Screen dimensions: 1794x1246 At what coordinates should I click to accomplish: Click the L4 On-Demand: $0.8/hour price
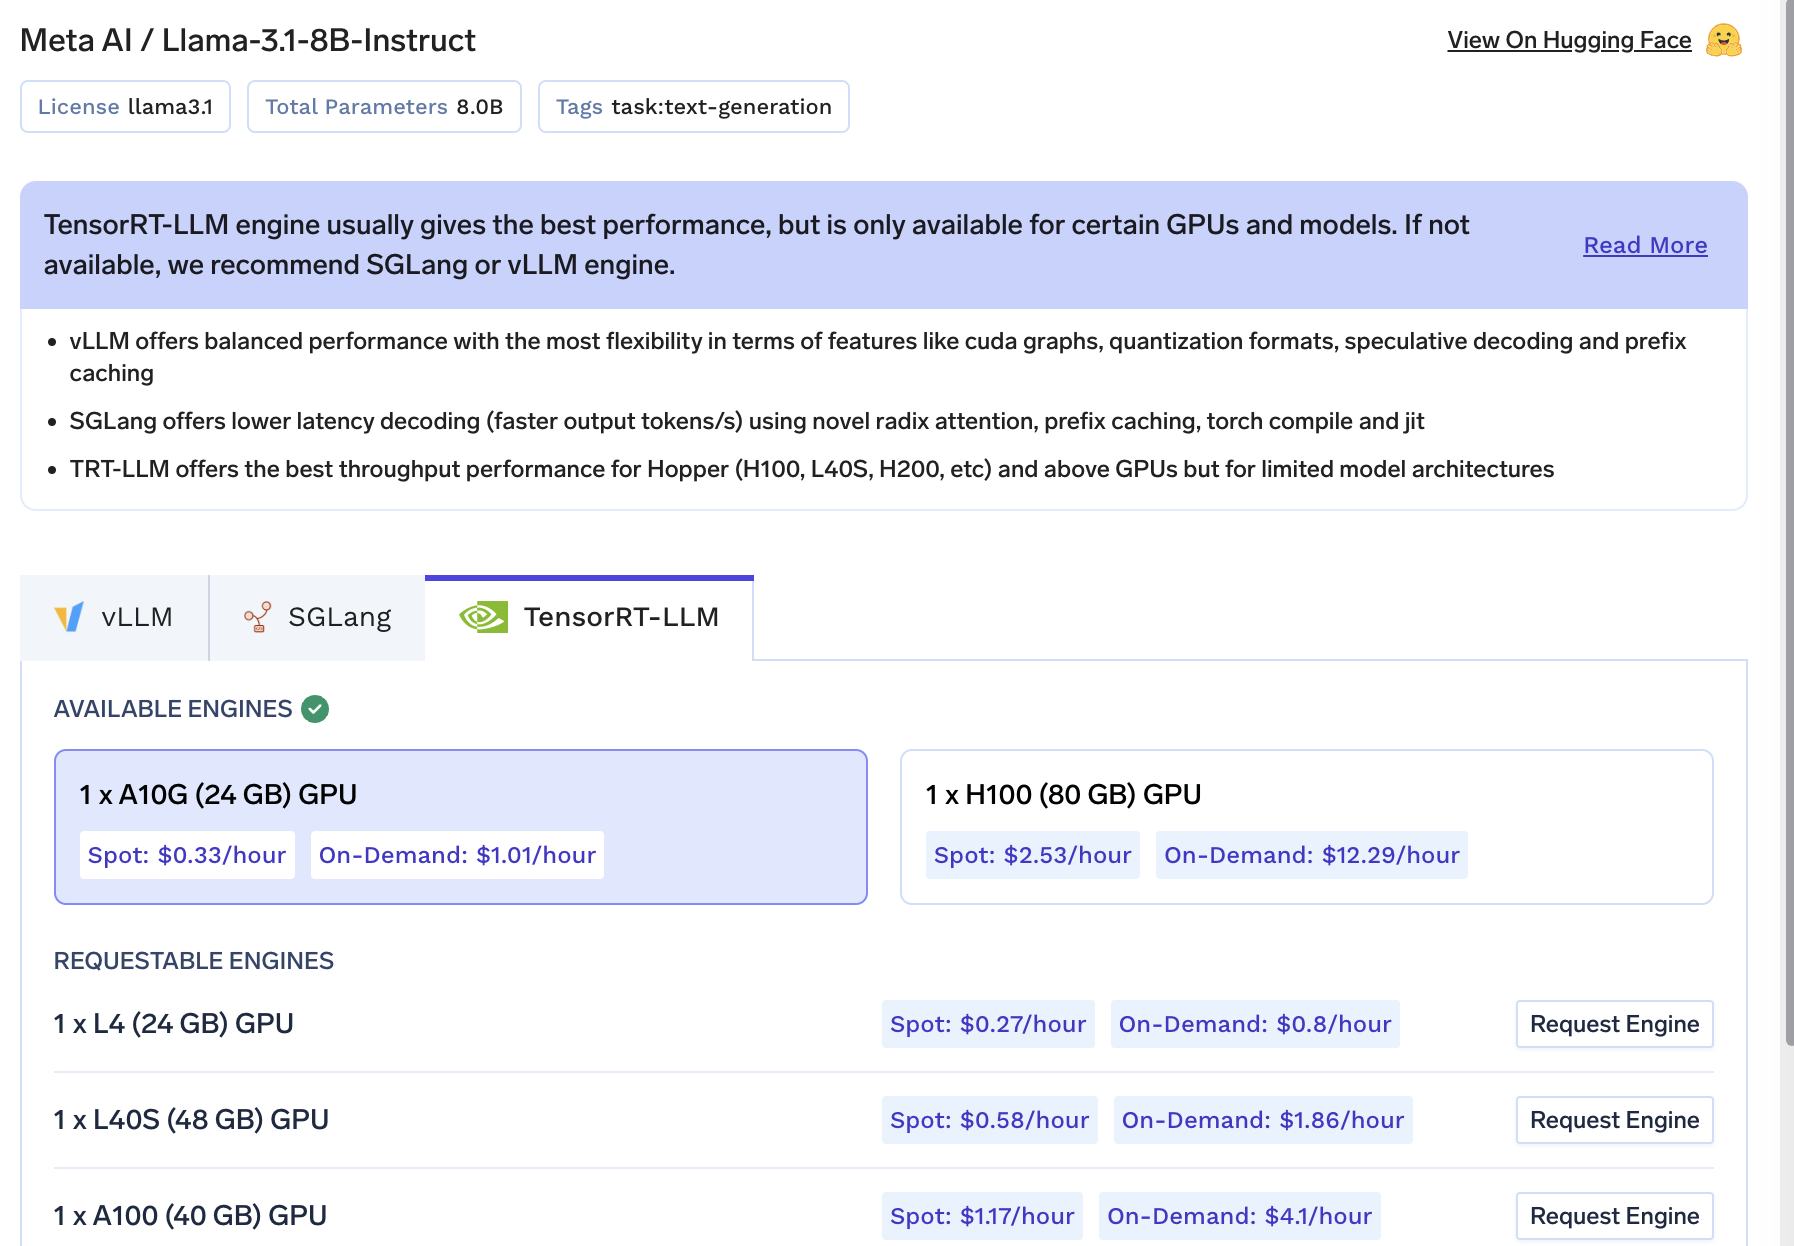(x=1255, y=1024)
